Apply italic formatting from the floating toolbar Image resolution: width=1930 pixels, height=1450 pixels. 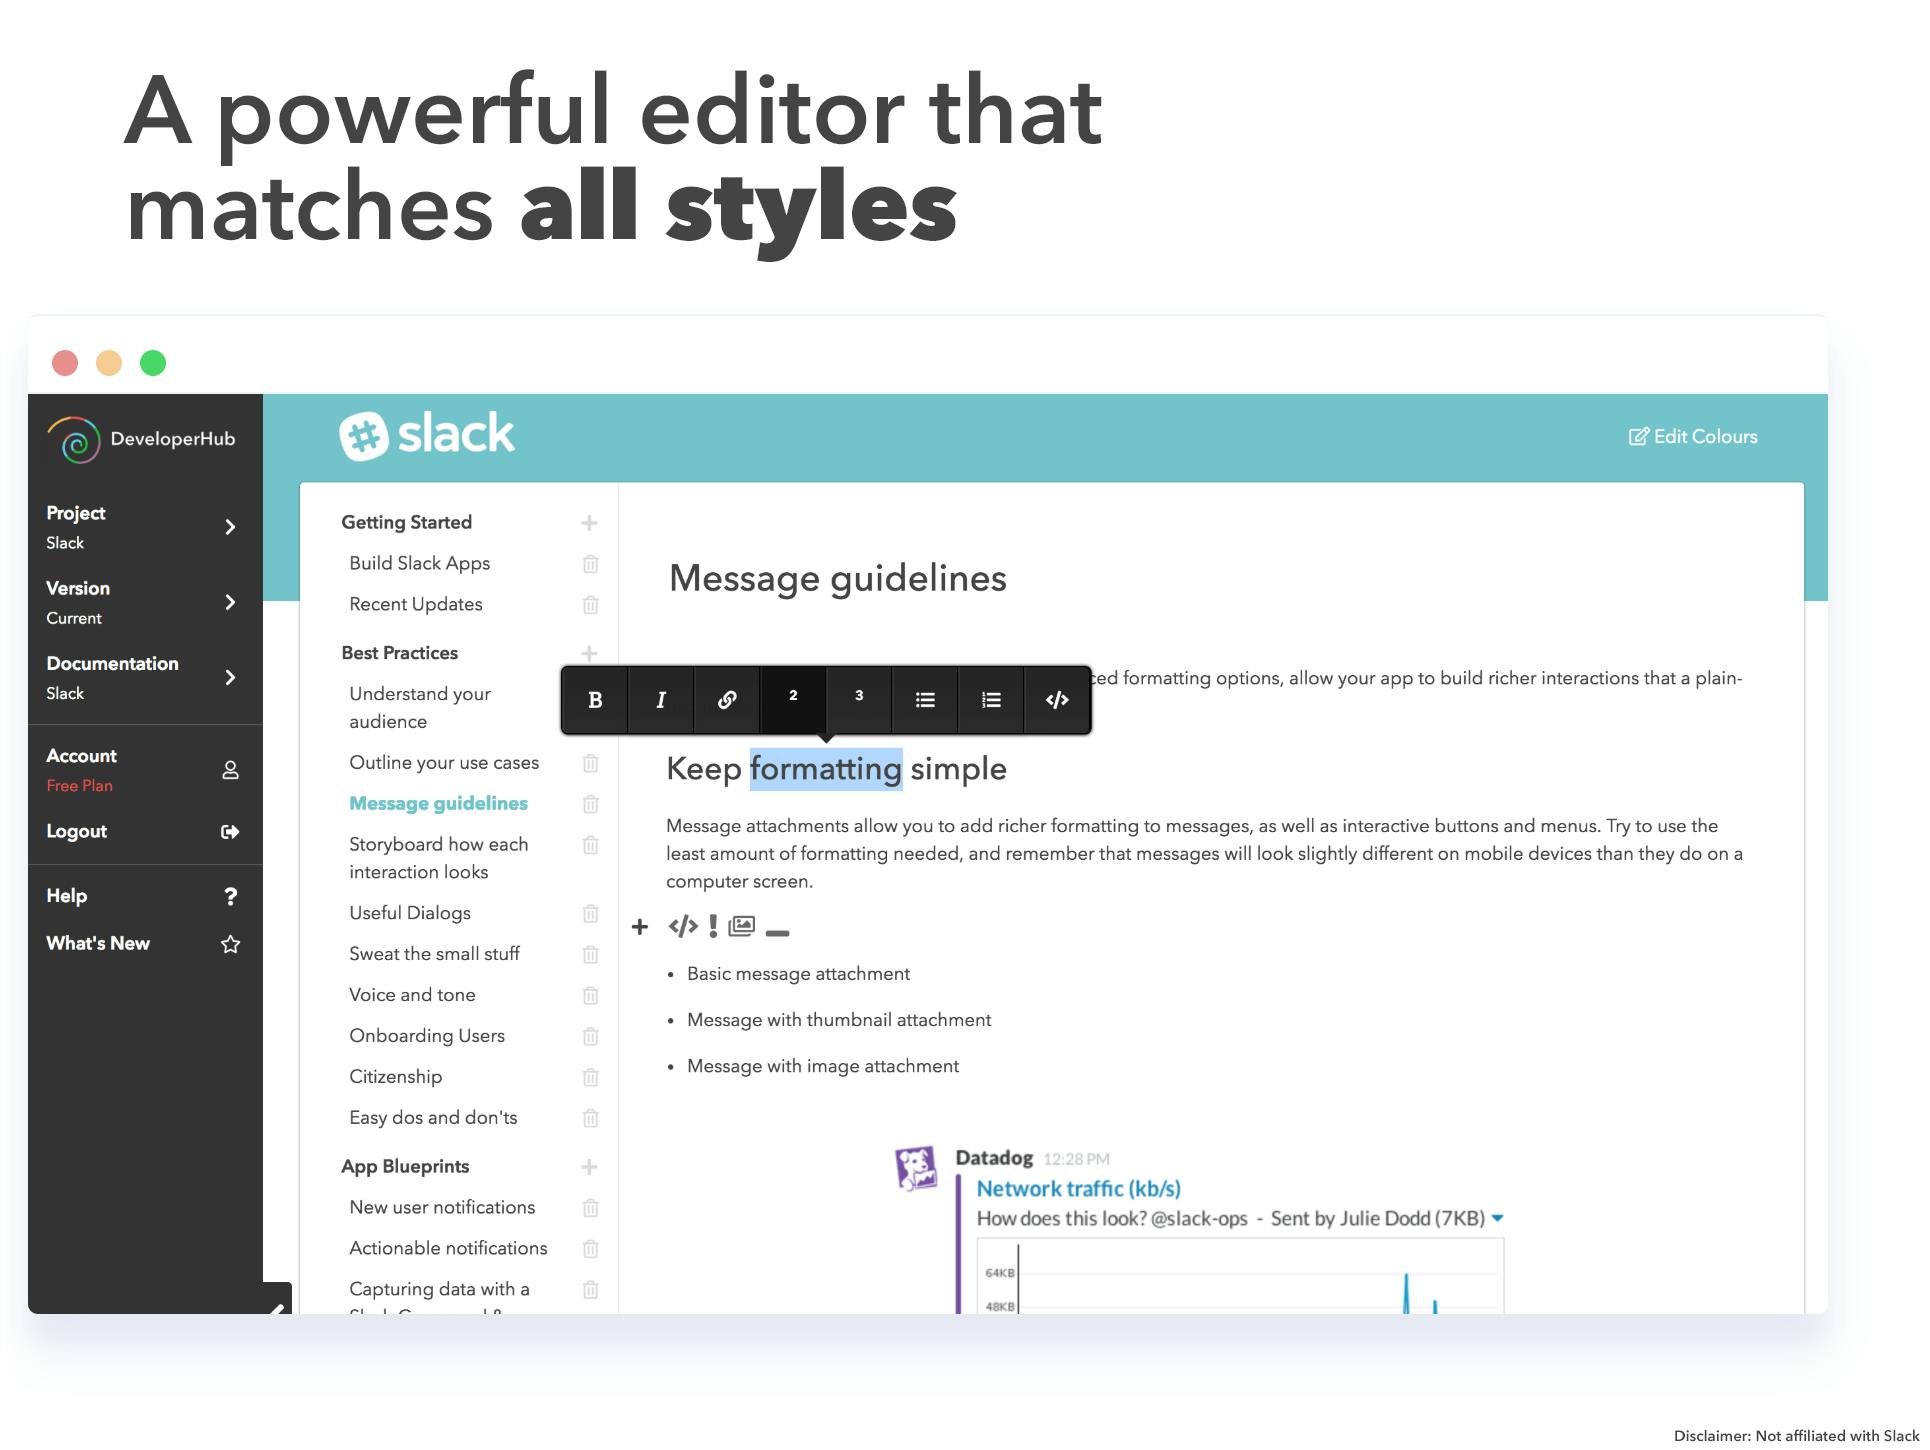coord(661,700)
